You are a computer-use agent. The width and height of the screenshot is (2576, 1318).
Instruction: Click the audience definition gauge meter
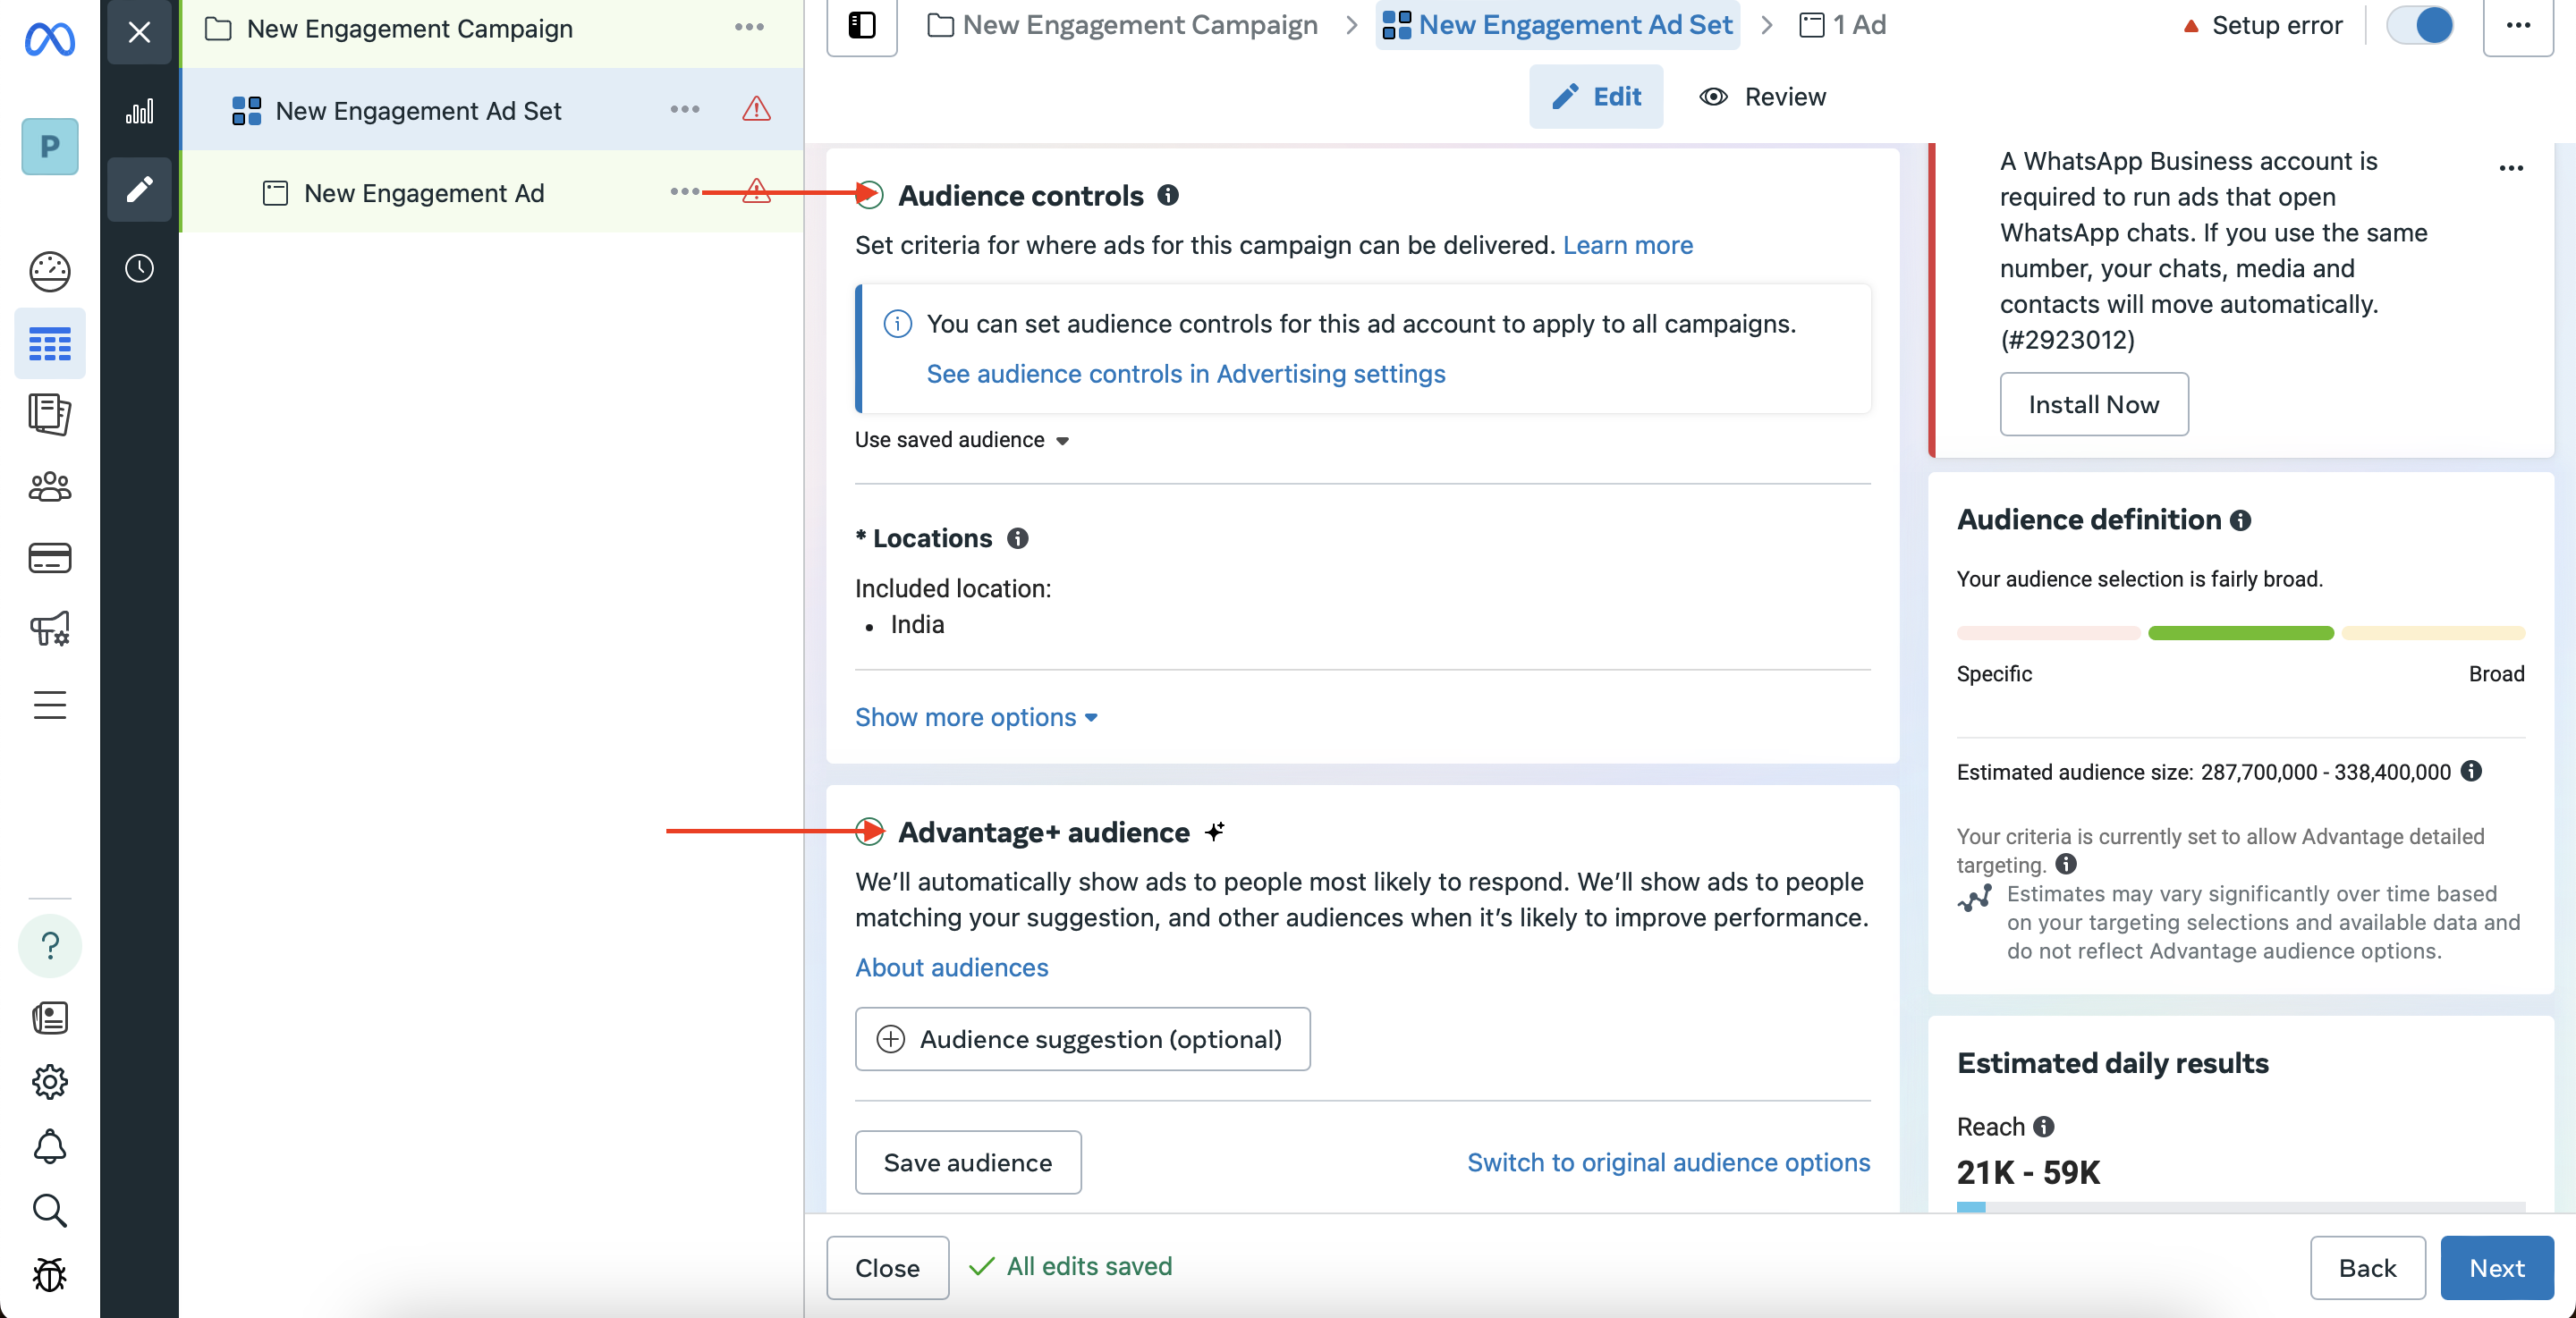[2240, 632]
